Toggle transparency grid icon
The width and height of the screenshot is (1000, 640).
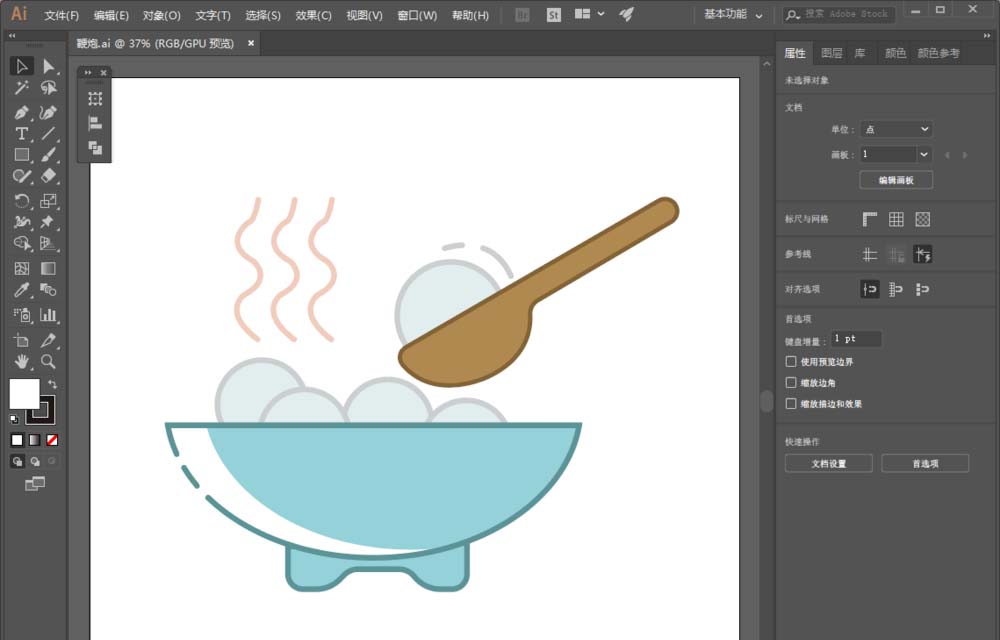922,219
